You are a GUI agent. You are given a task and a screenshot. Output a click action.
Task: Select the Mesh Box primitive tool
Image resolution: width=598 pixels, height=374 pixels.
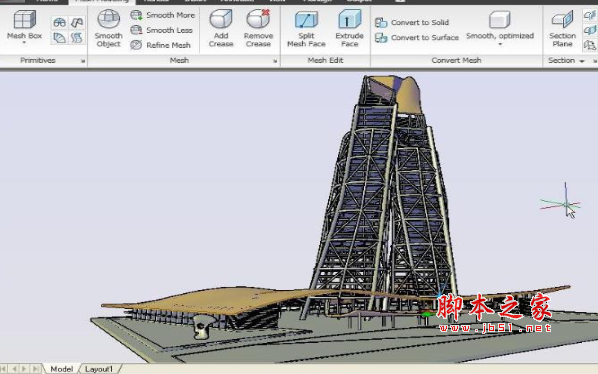click(24, 24)
